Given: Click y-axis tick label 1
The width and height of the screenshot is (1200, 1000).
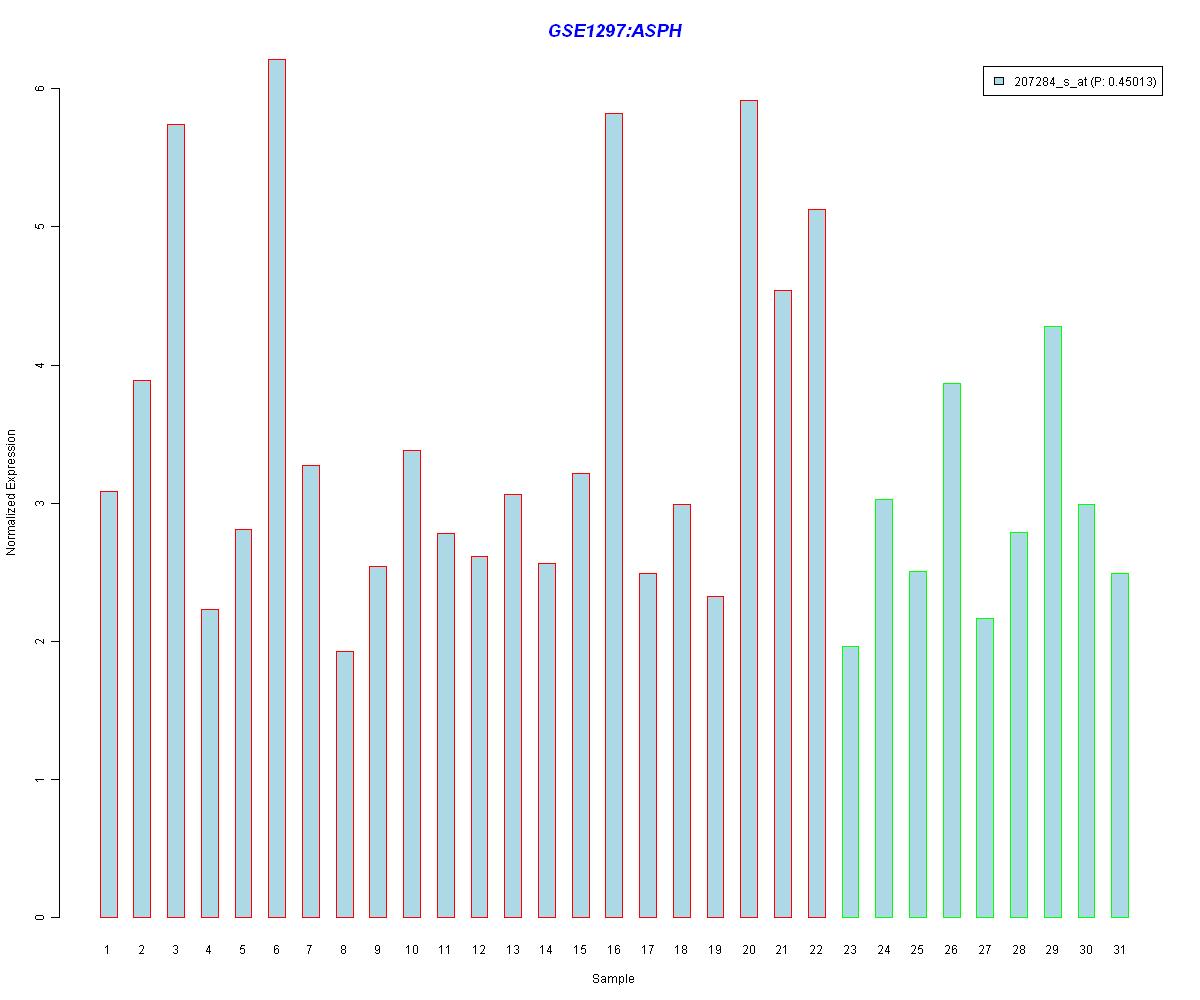Looking at the screenshot, I should (x=41, y=779).
